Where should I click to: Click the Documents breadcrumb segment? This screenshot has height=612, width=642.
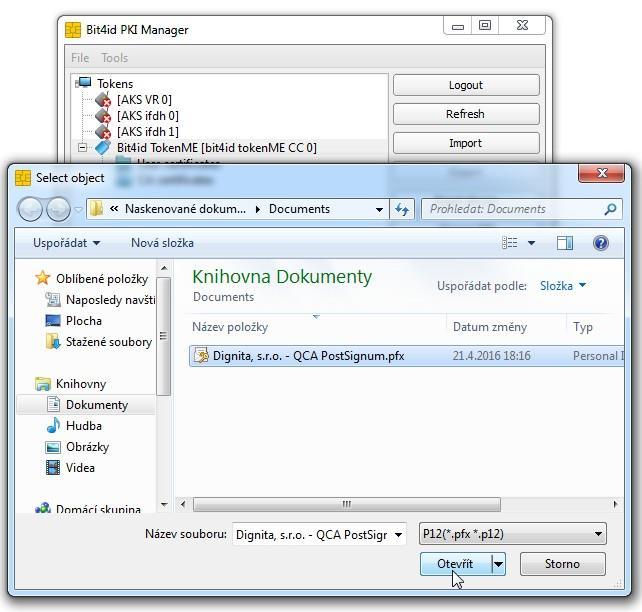(299, 209)
